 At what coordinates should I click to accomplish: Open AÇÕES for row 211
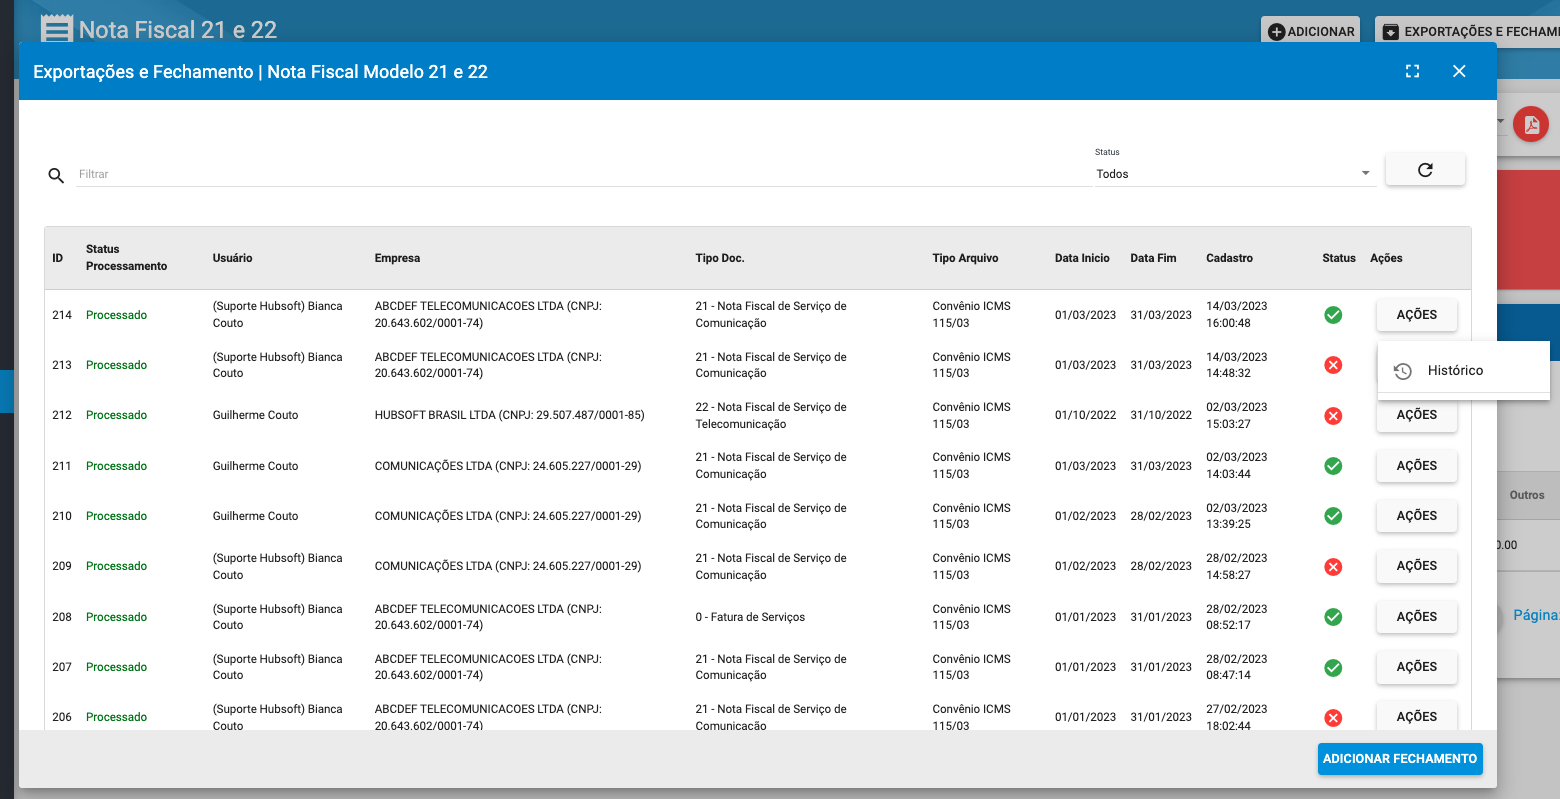pos(1416,466)
